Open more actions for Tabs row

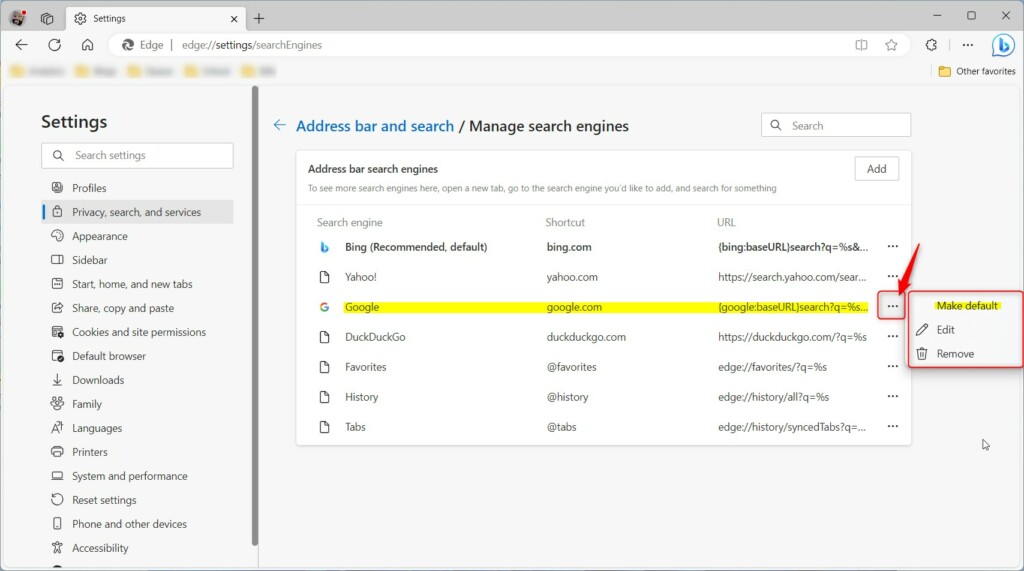(x=893, y=427)
